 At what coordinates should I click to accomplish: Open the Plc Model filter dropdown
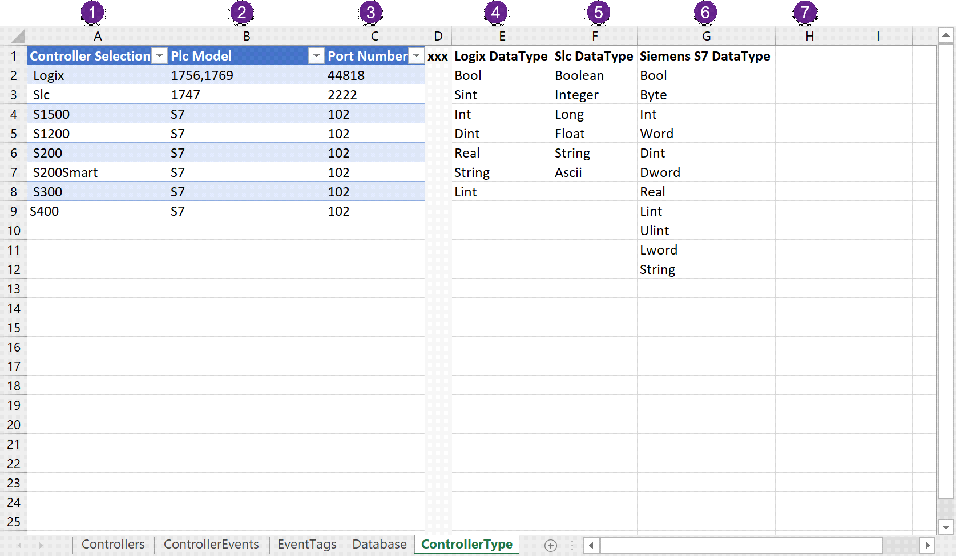click(x=316, y=56)
